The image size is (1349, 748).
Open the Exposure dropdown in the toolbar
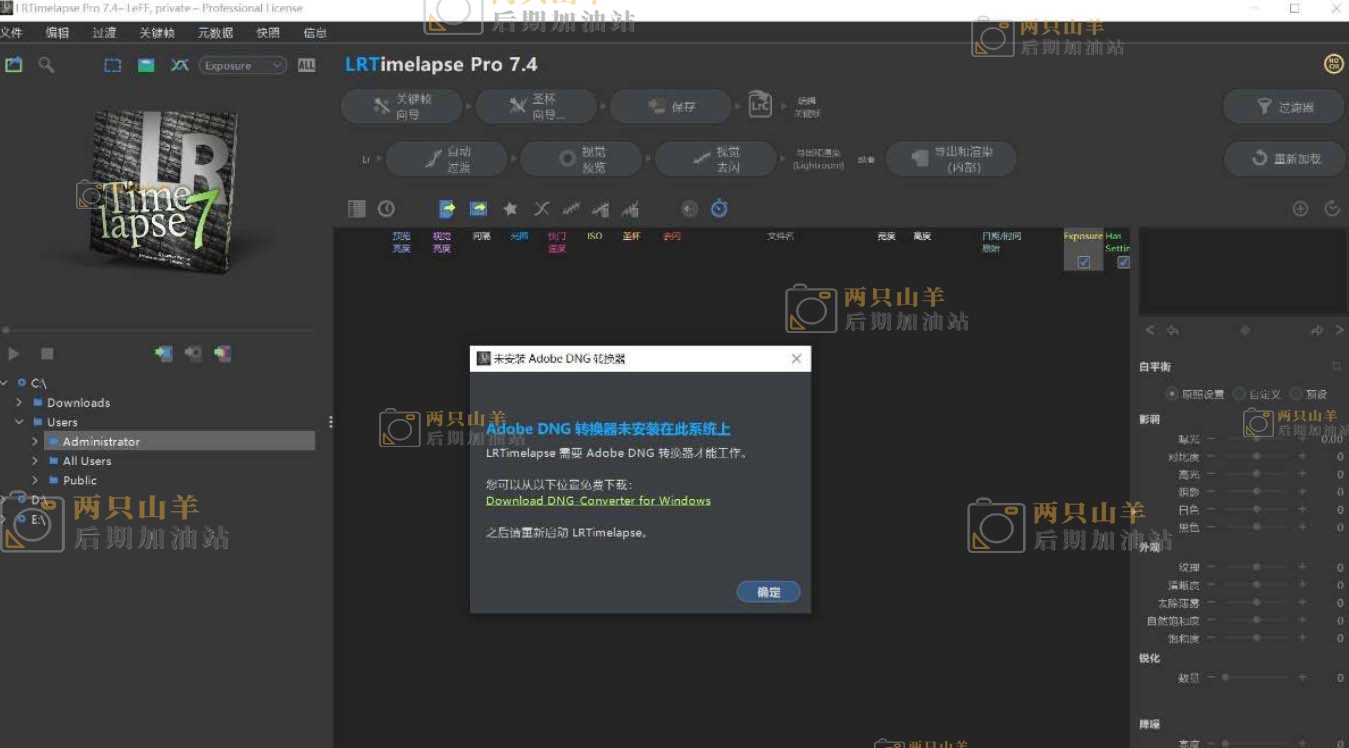(x=242, y=66)
